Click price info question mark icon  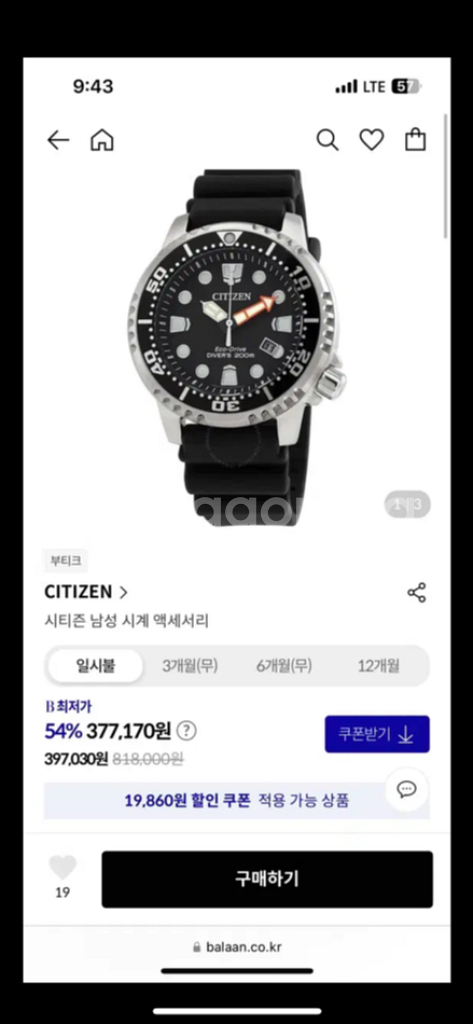187,731
